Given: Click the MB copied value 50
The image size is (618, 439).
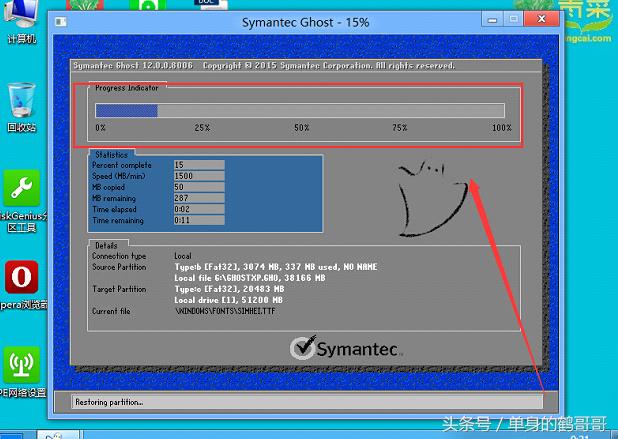Looking at the screenshot, I should pyautogui.click(x=199, y=187).
